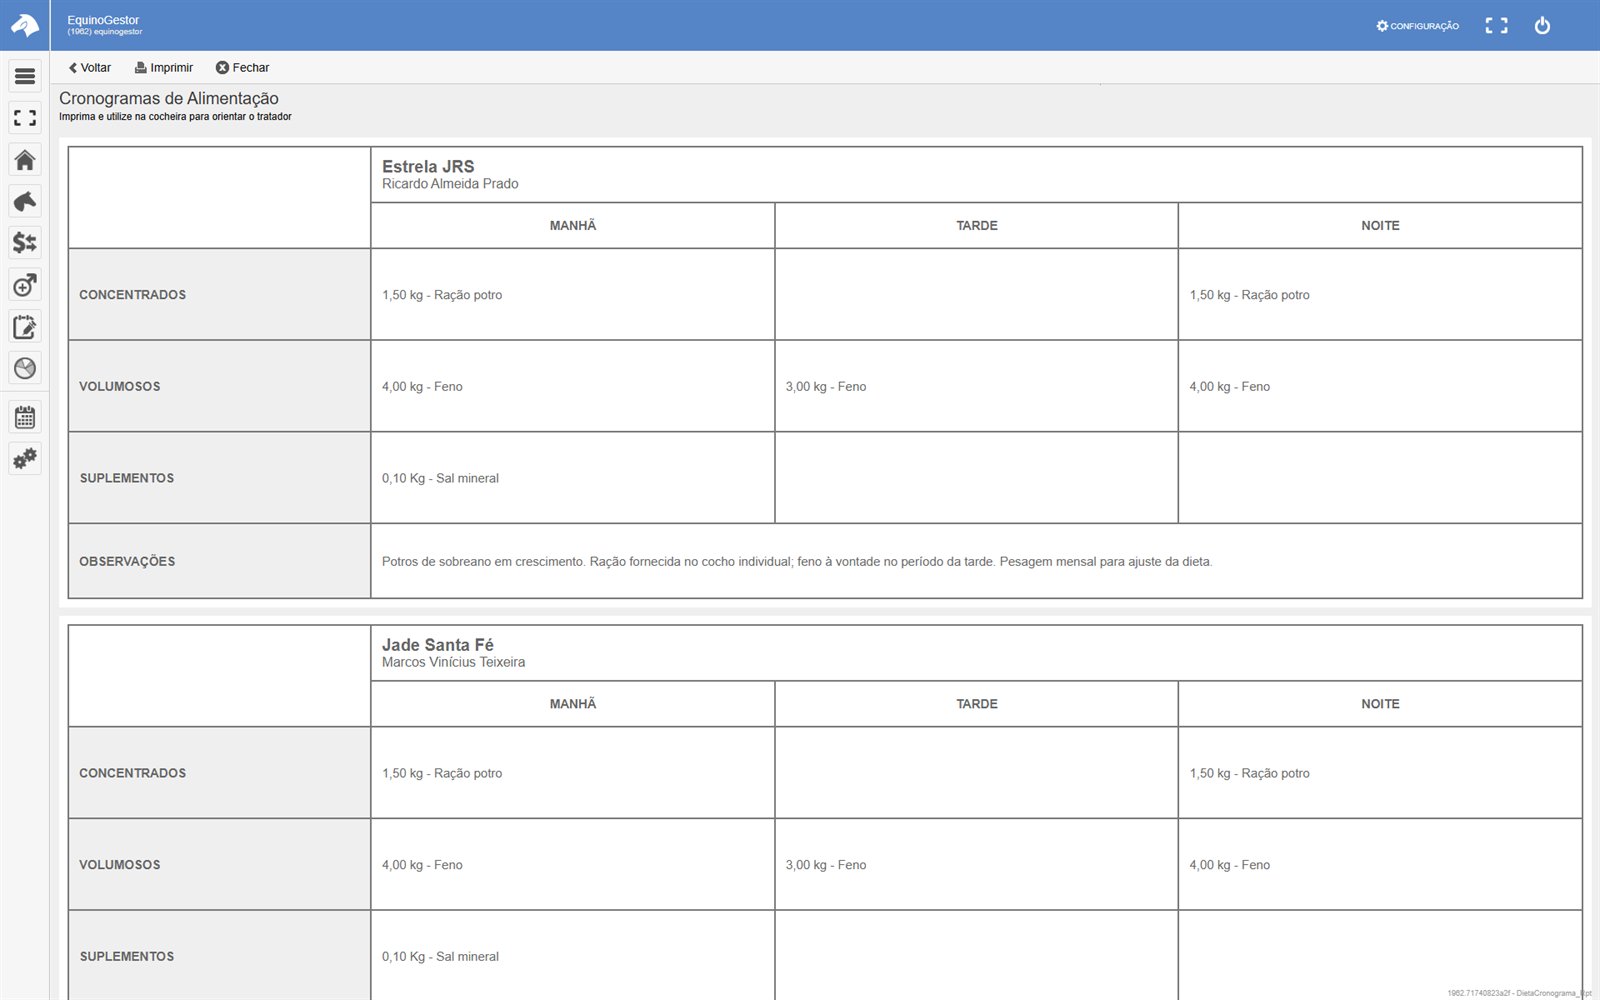Viewport: 1600px width, 1000px height.
Task: Click Jade Santa Fé Sal mineral cell
Action: 573,957
